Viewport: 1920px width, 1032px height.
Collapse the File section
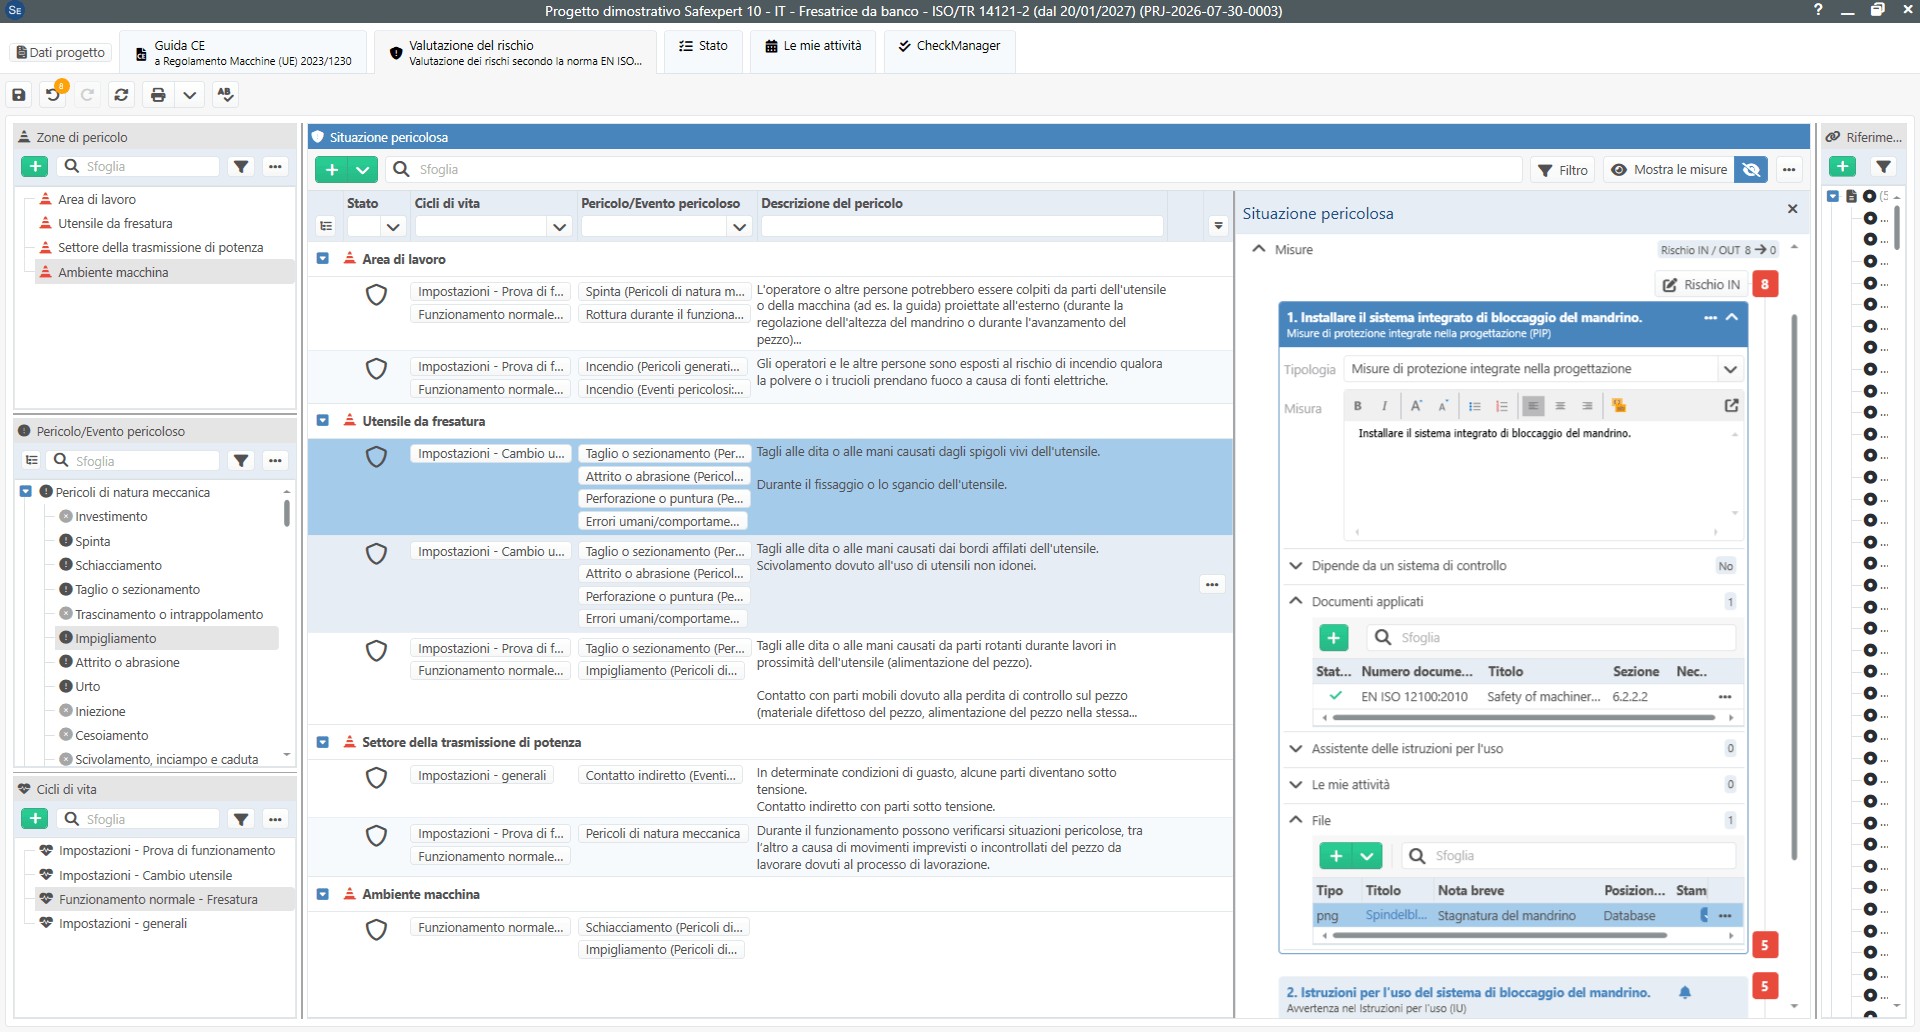coord(1296,819)
